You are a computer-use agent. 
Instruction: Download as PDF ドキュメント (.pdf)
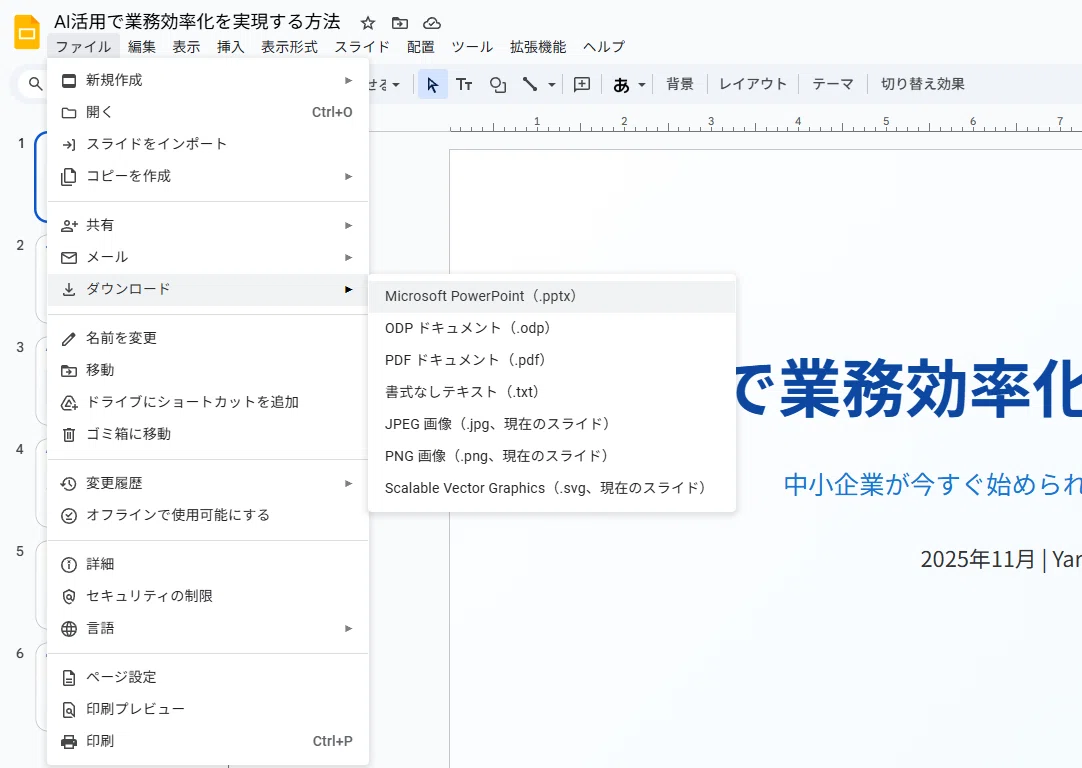pos(552,360)
